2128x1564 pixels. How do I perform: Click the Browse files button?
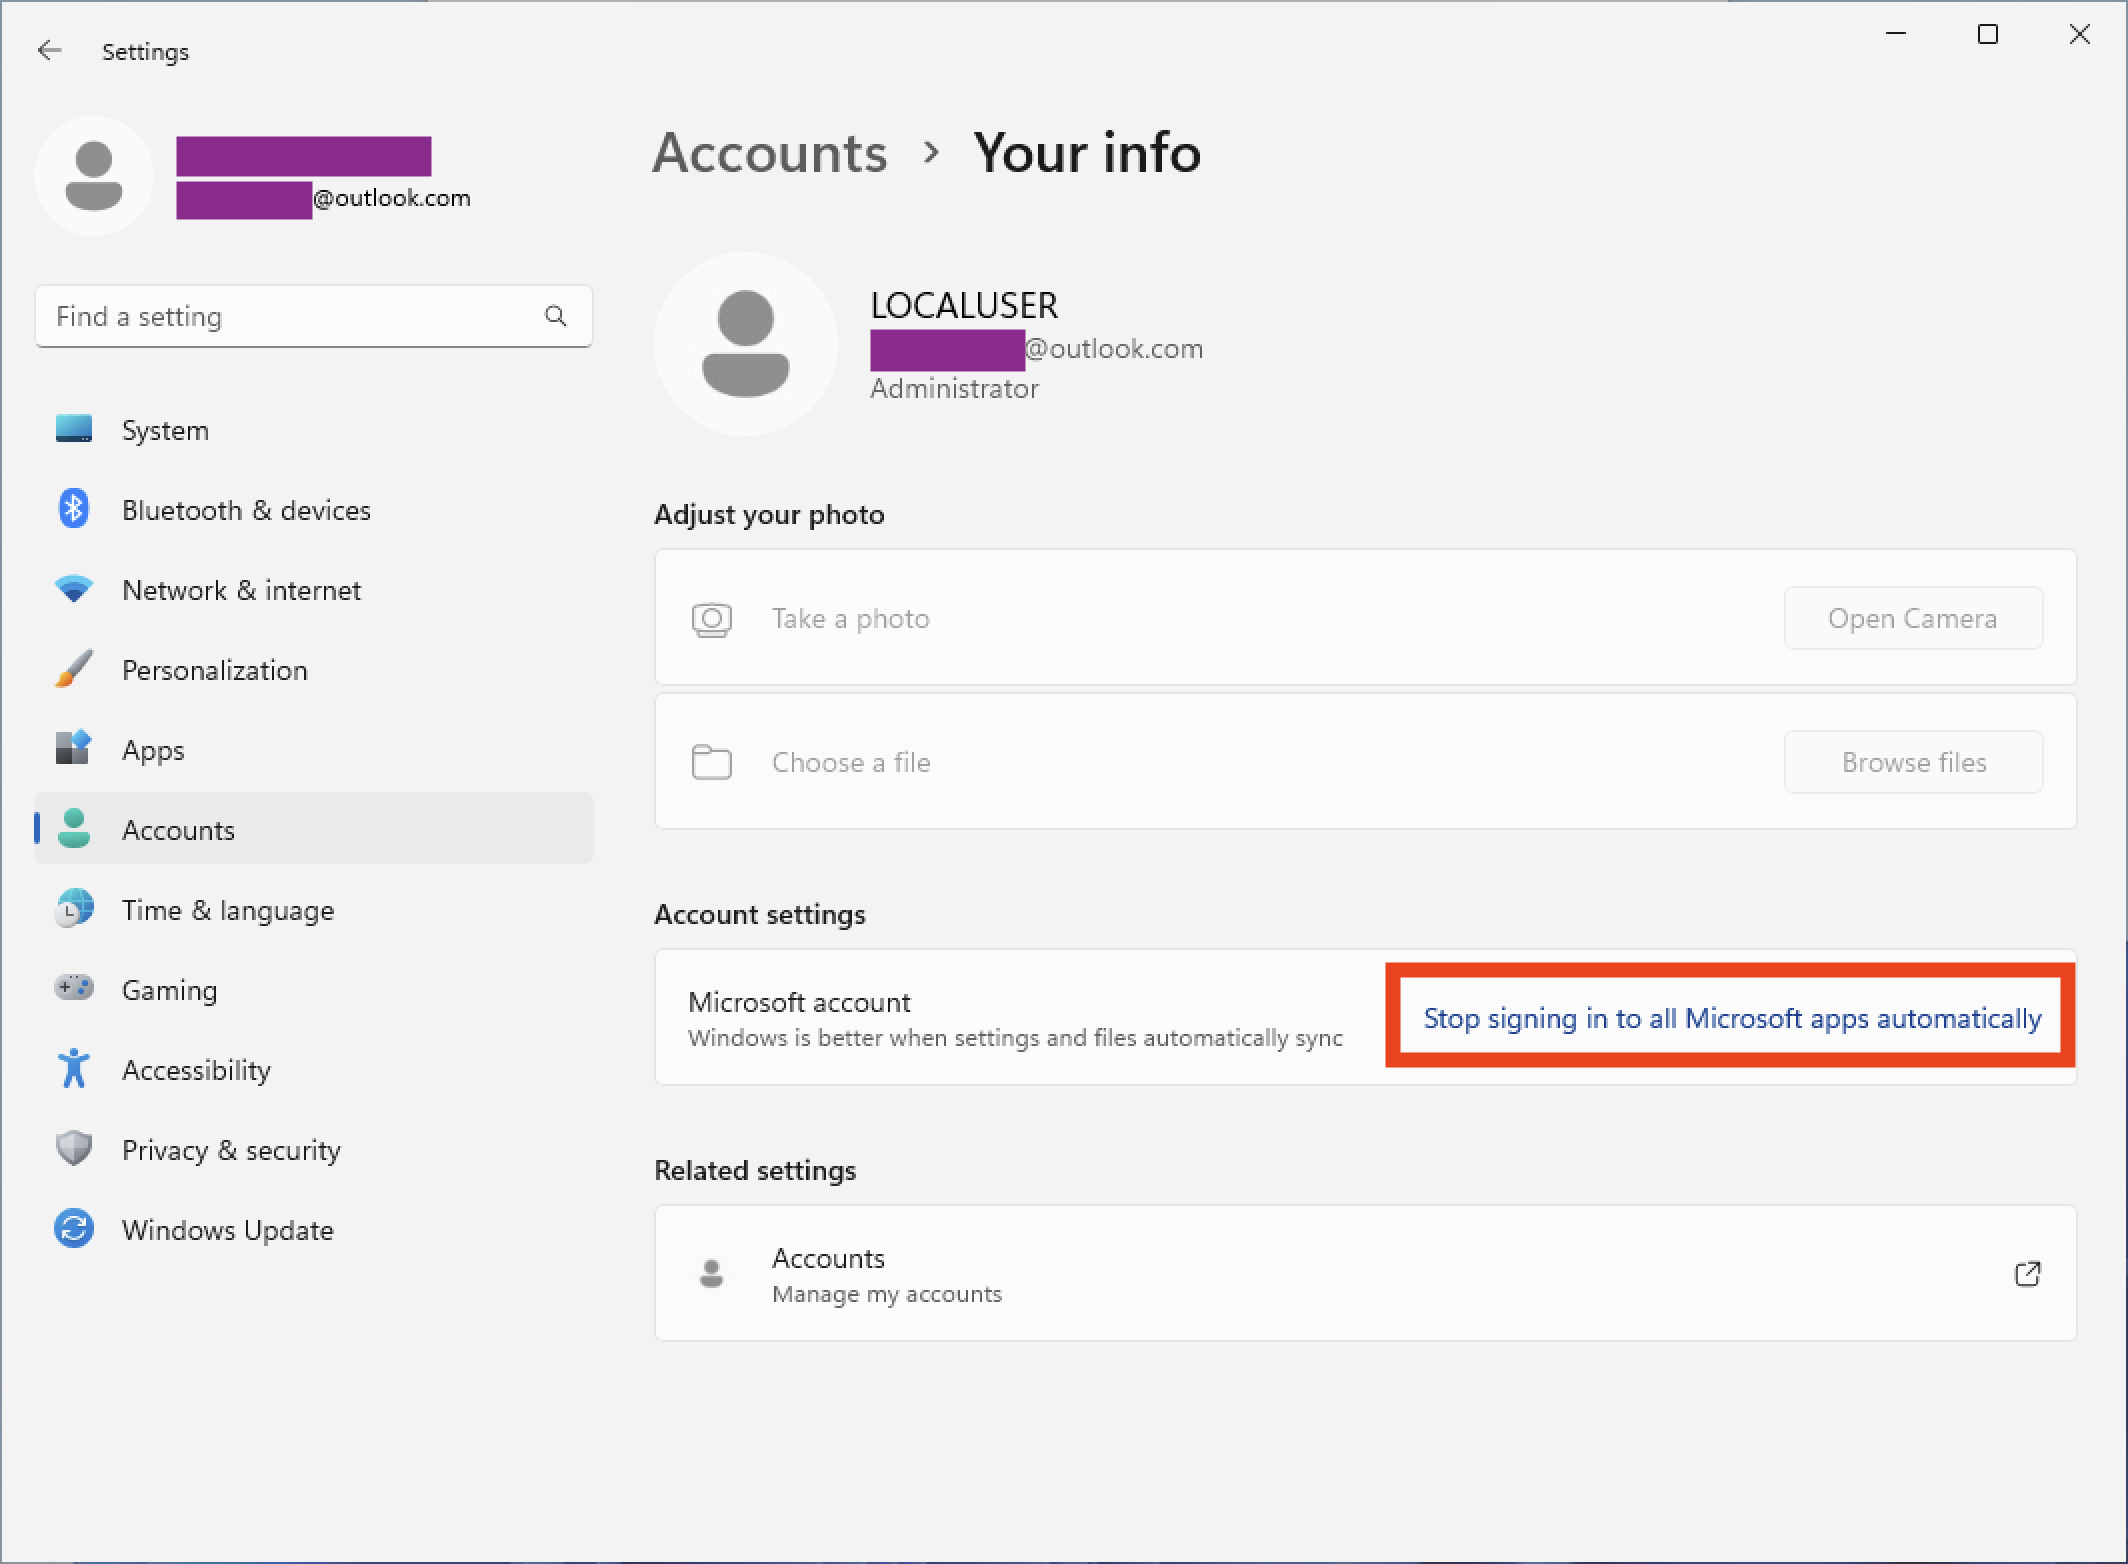coord(1913,762)
